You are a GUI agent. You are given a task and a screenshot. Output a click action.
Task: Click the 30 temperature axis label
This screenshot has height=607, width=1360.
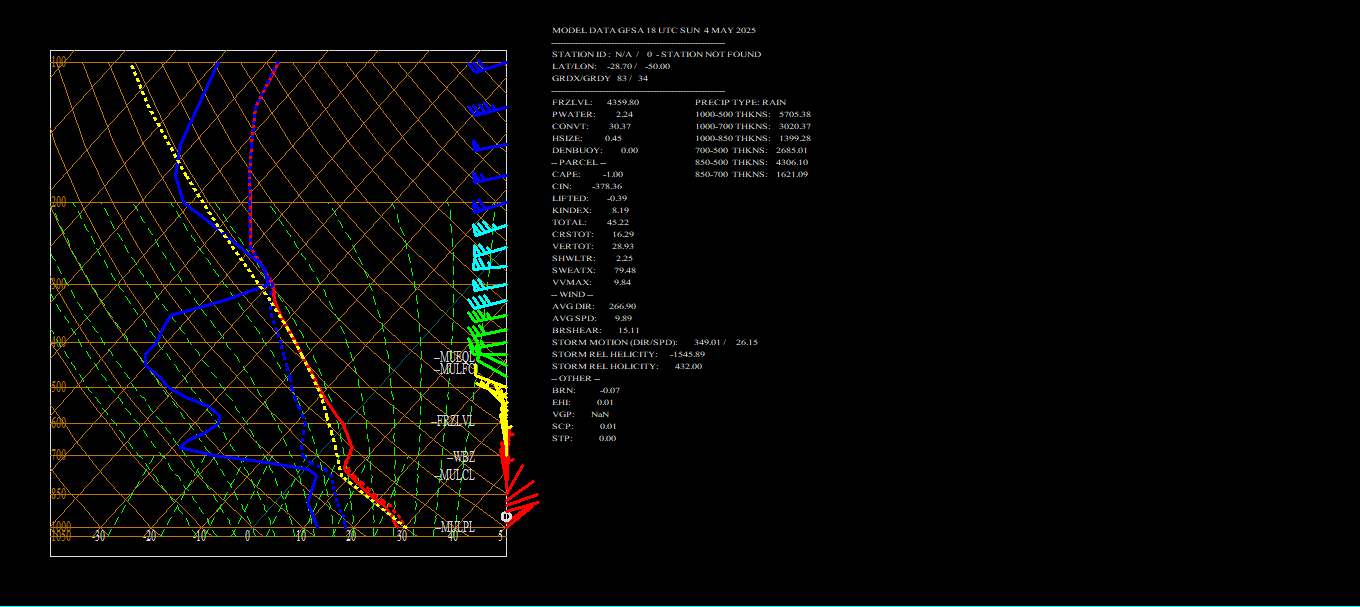coord(402,536)
